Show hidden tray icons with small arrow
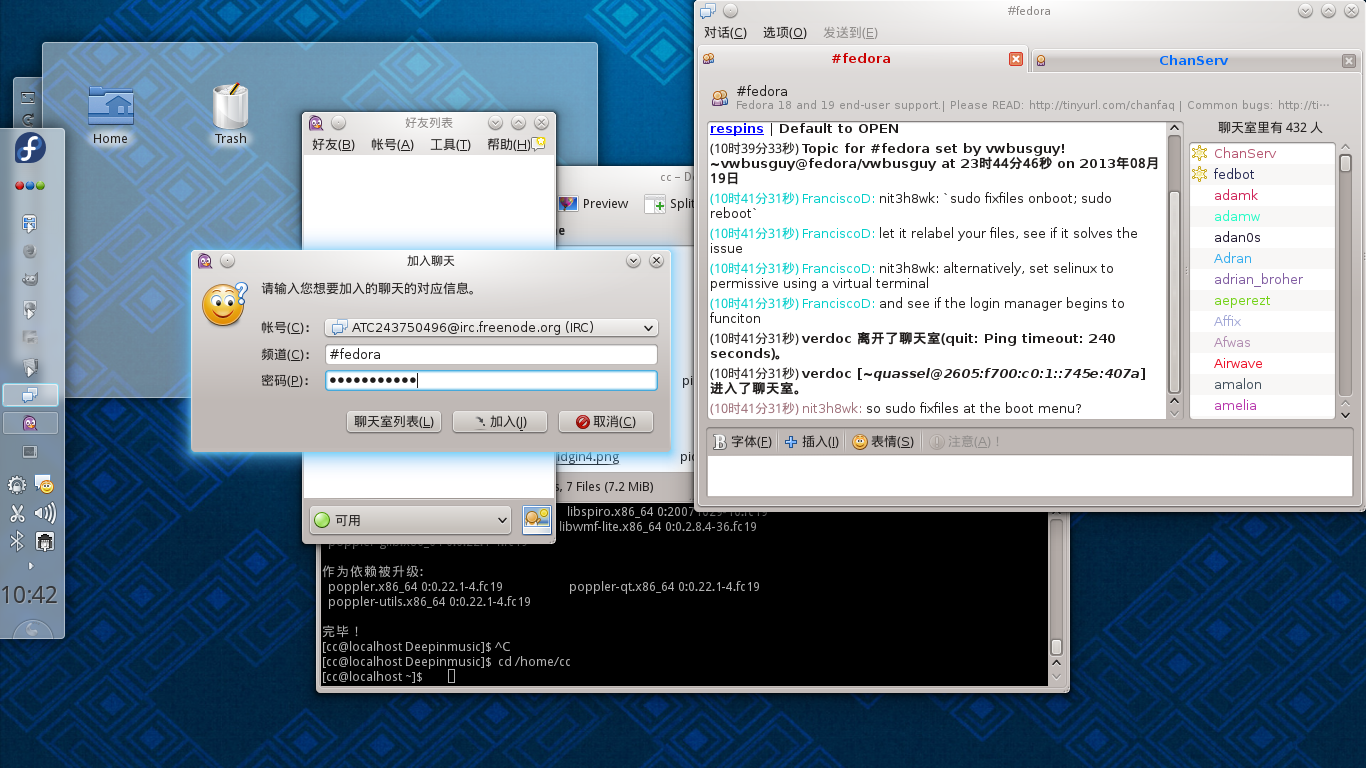Screen dimensions: 1366x768 30,566
